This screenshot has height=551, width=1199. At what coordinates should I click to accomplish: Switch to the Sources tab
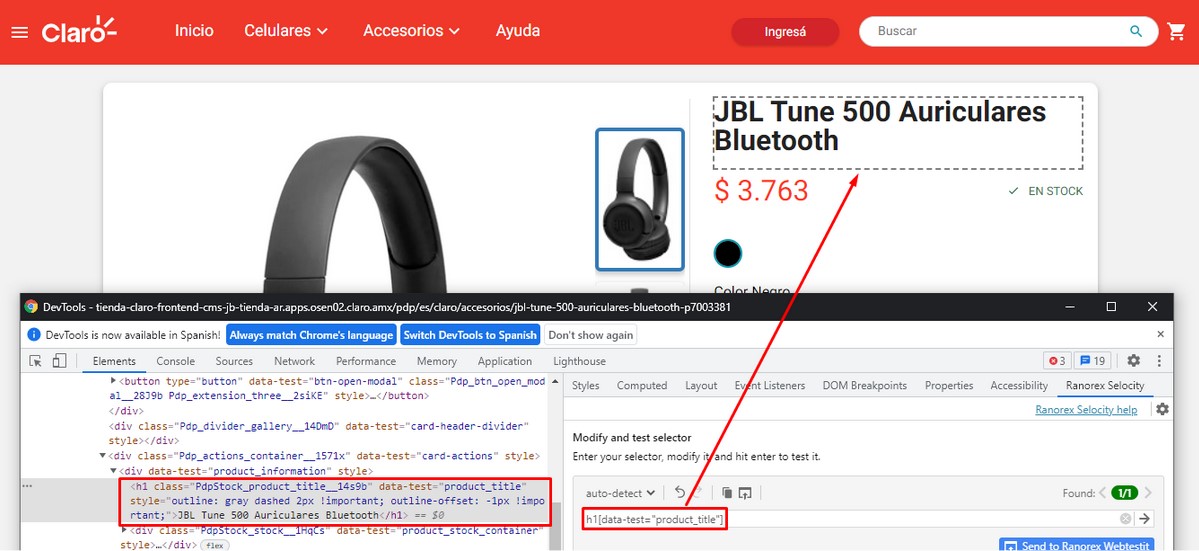tap(234, 361)
